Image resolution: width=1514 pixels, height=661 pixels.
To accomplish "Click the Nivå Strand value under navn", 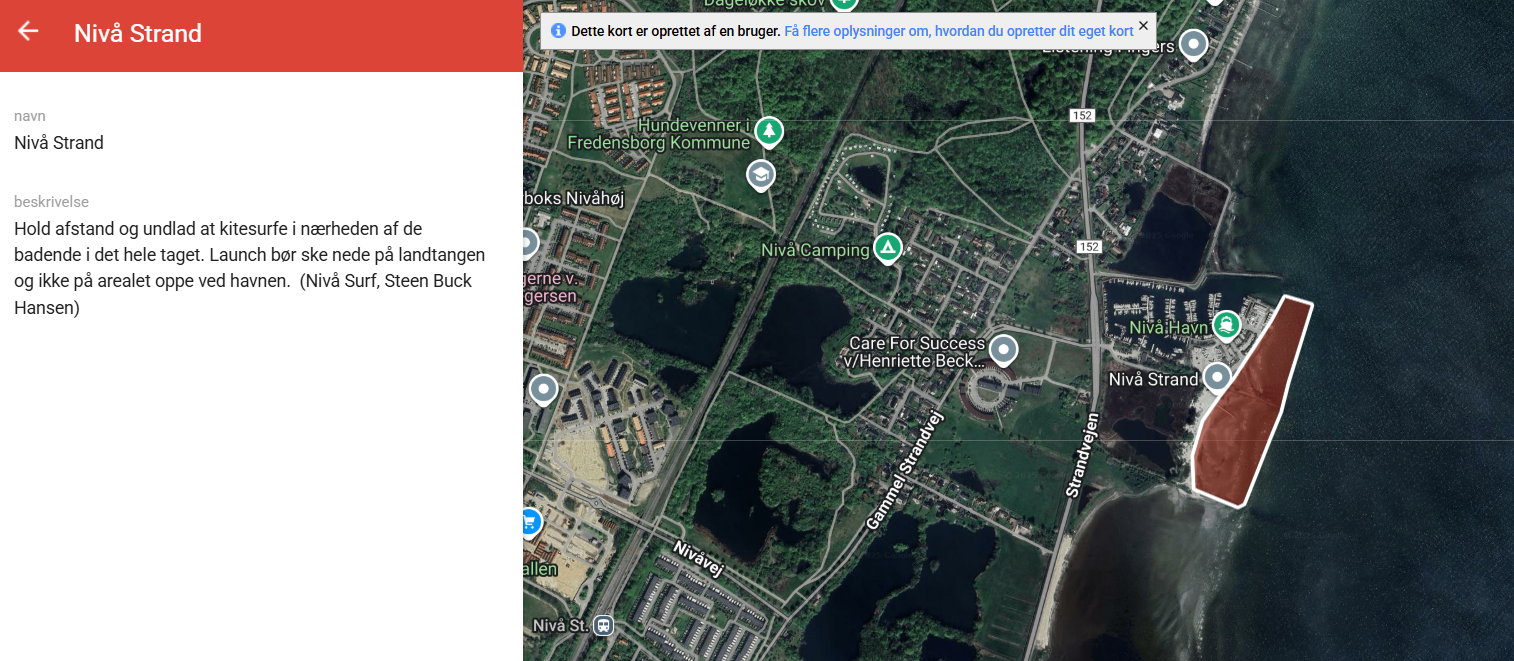I will tap(59, 143).
